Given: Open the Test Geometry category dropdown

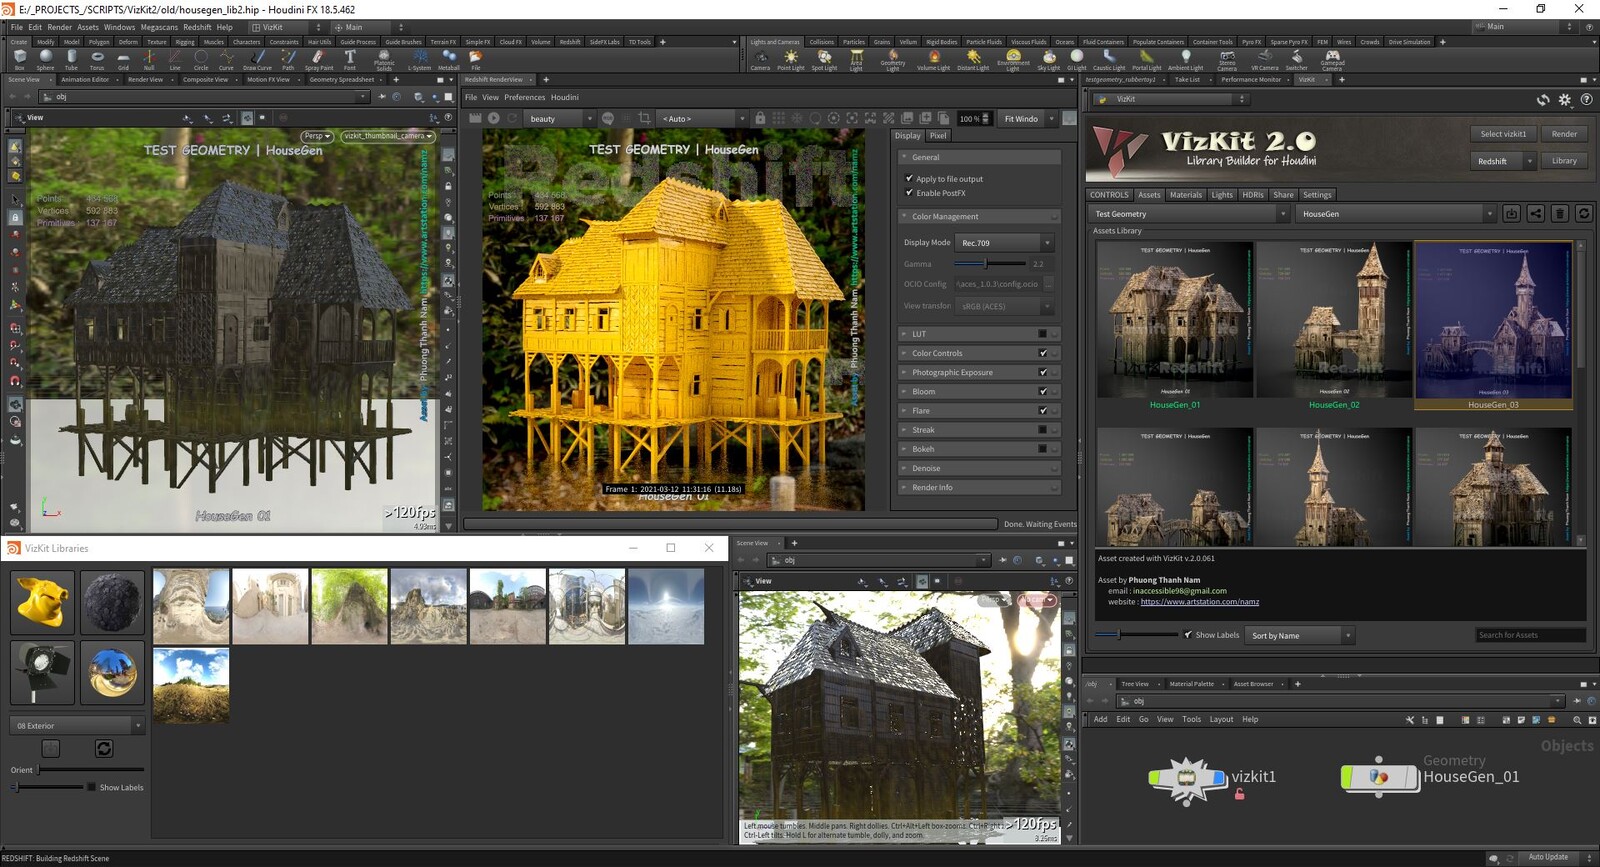Looking at the screenshot, I should (1190, 214).
